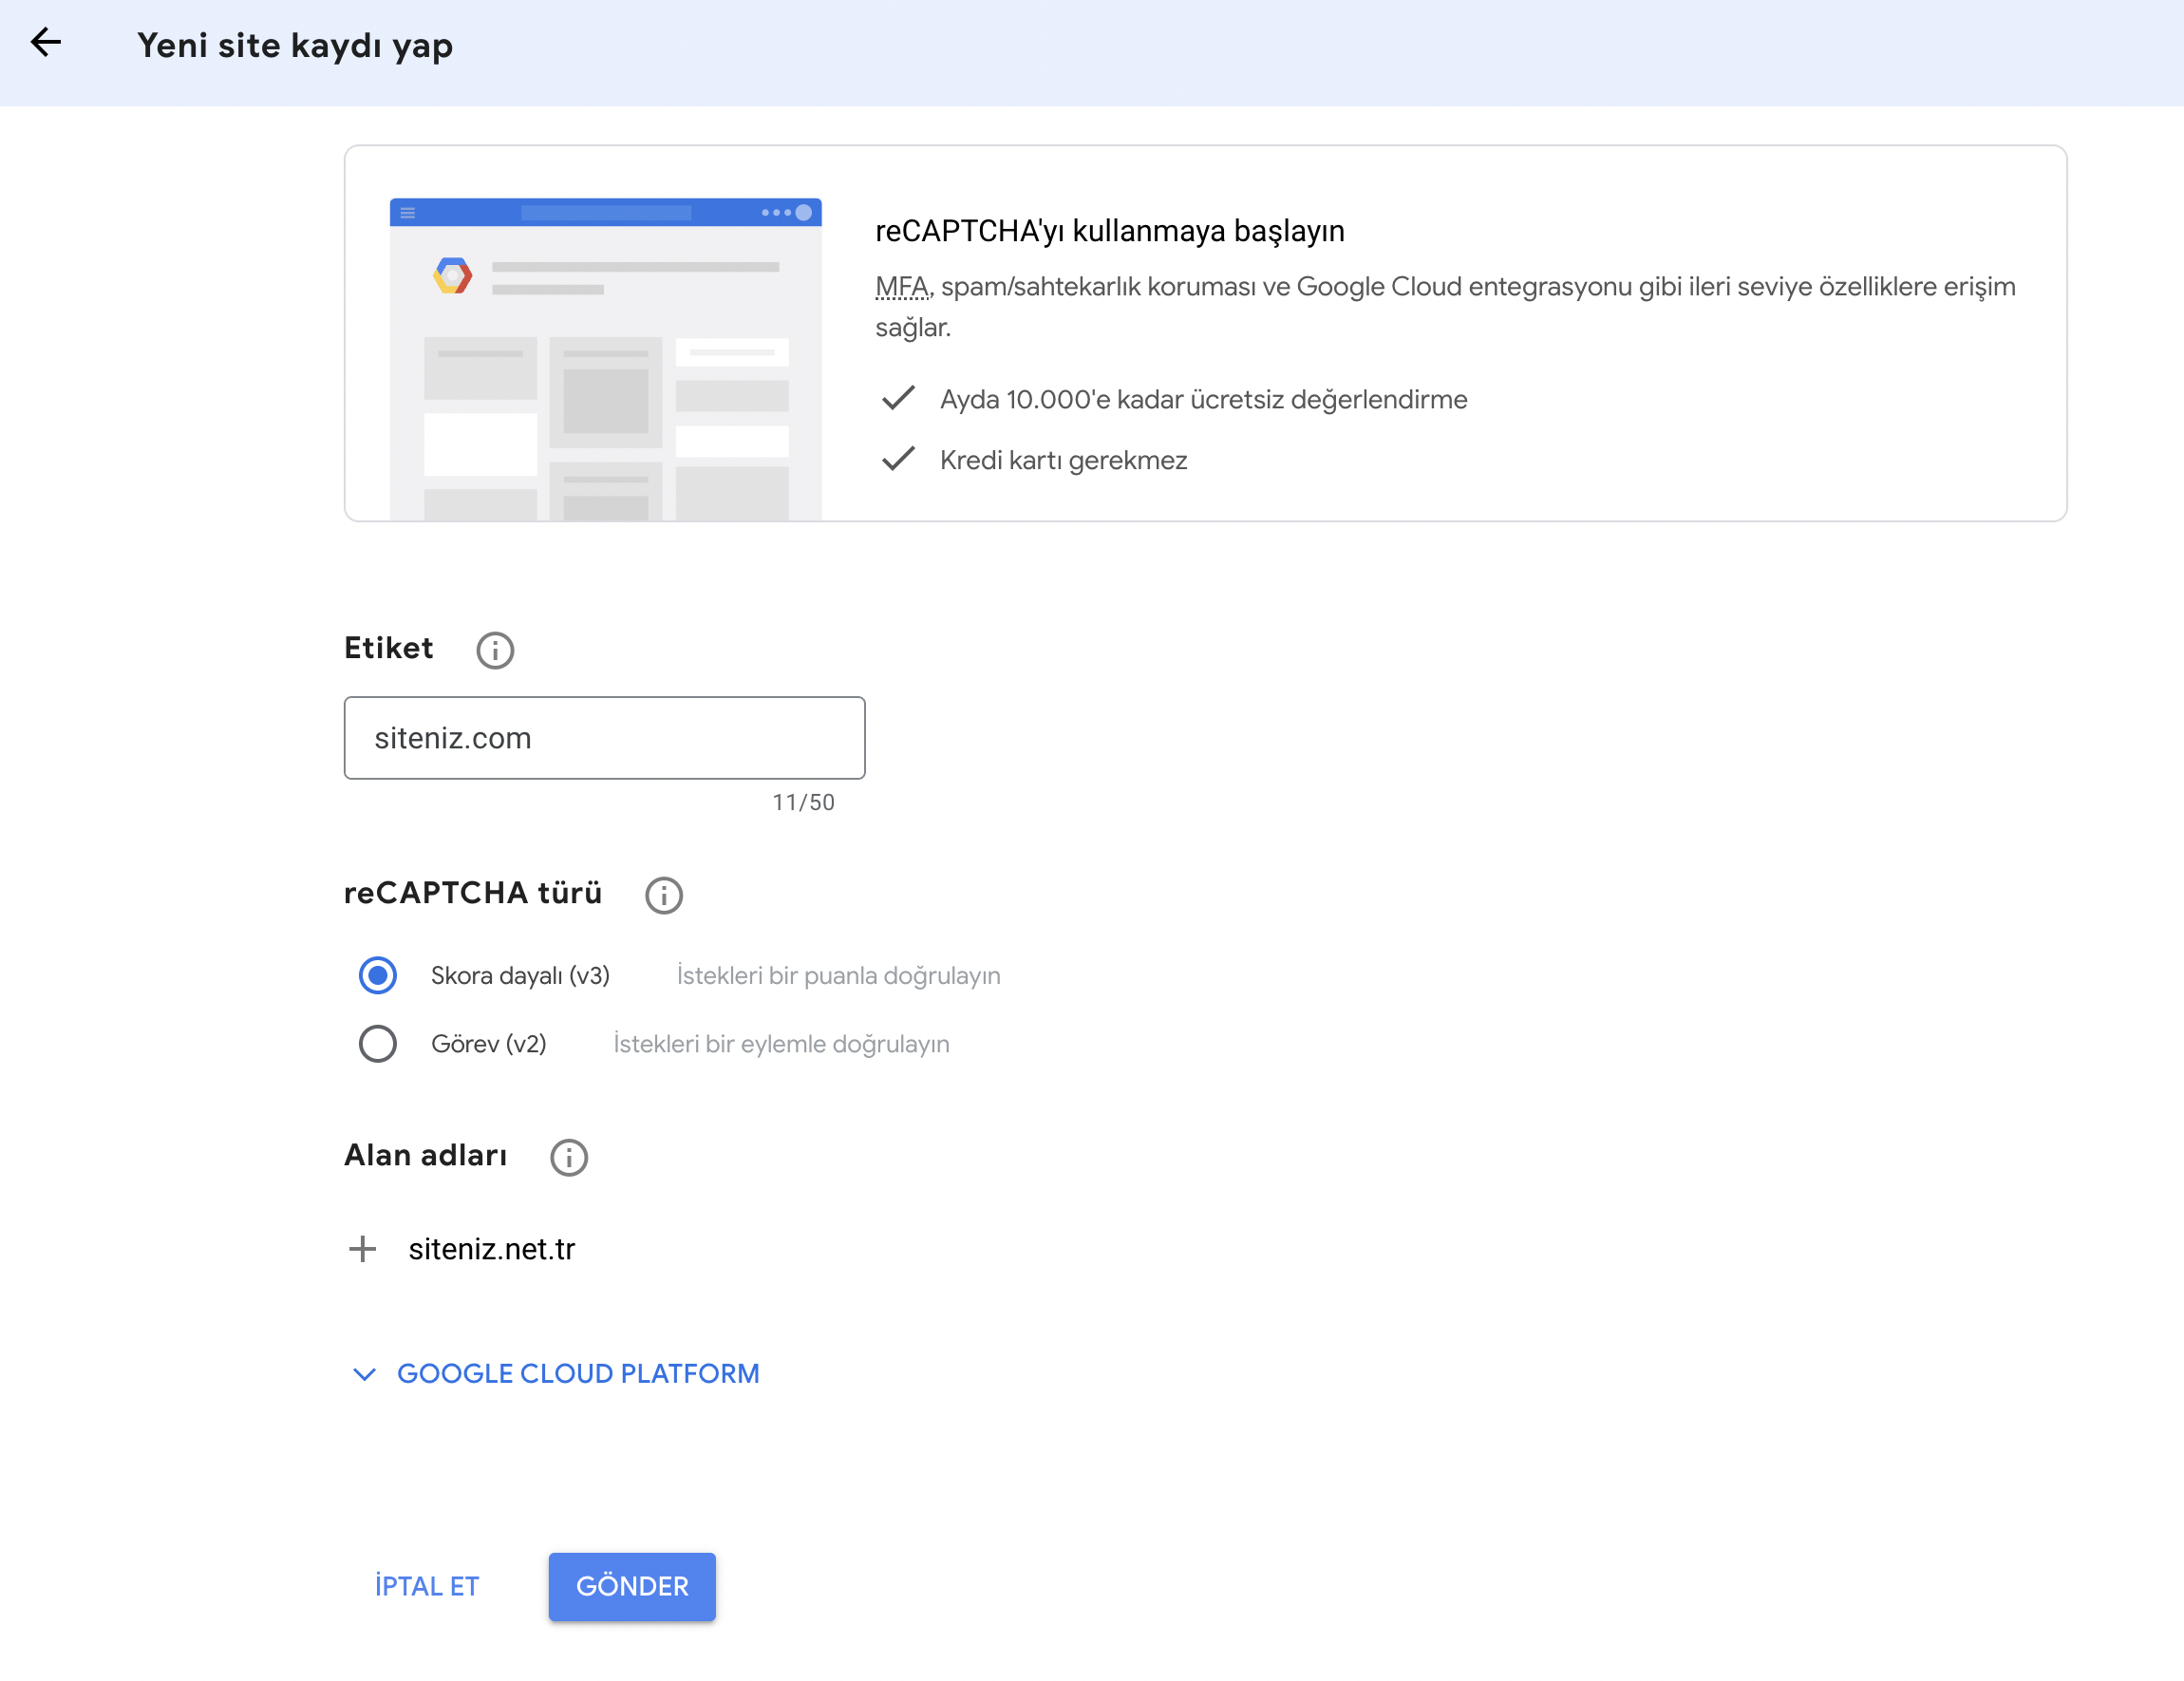Click the chevron beside Google Cloud Platform
Viewport: 2184px width, 1681px height.
(x=365, y=1375)
